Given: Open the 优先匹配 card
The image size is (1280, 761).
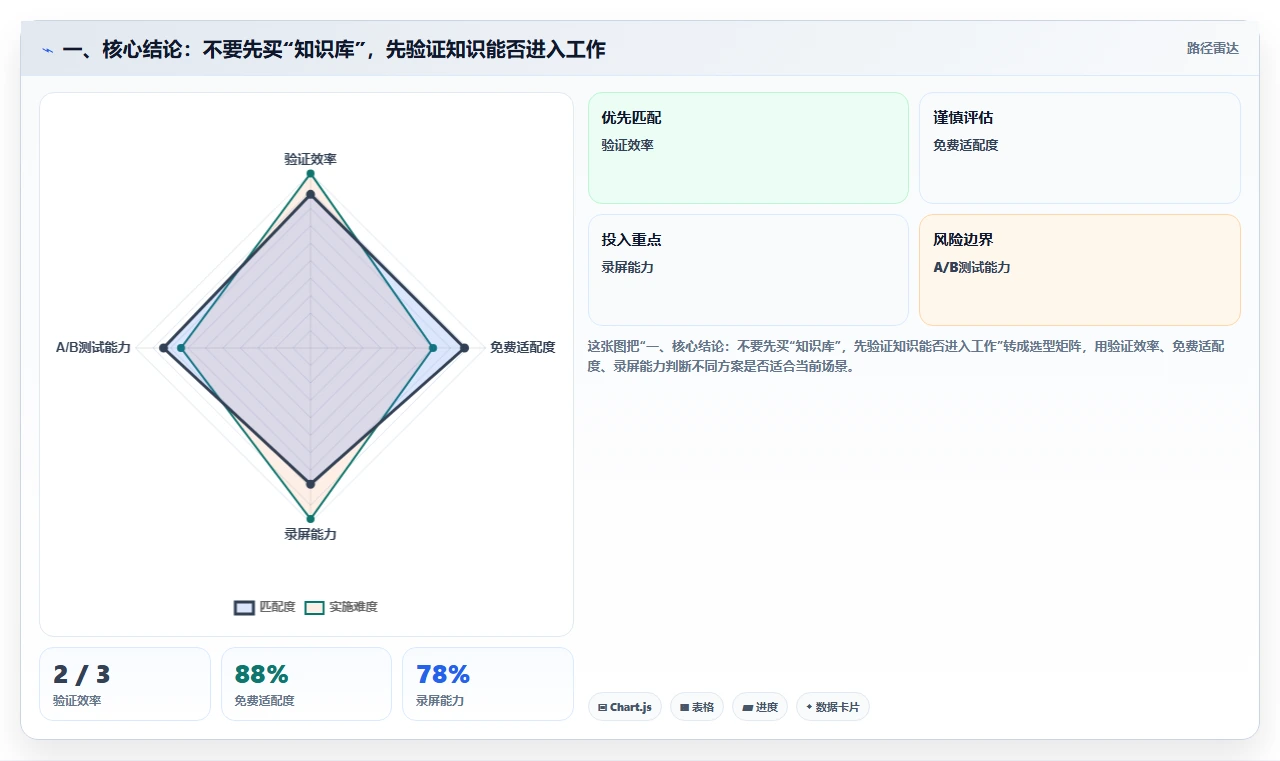Looking at the screenshot, I should click(748, 148).
